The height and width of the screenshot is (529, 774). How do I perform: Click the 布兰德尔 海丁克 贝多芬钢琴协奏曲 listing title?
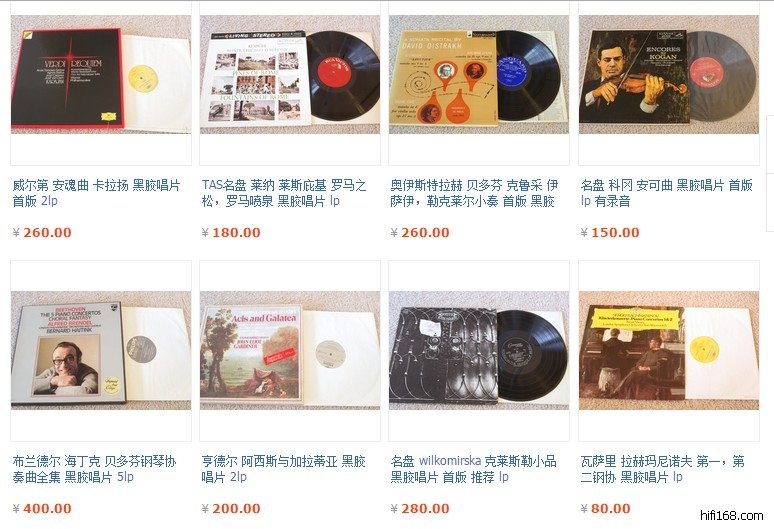(x=94, y=469)
